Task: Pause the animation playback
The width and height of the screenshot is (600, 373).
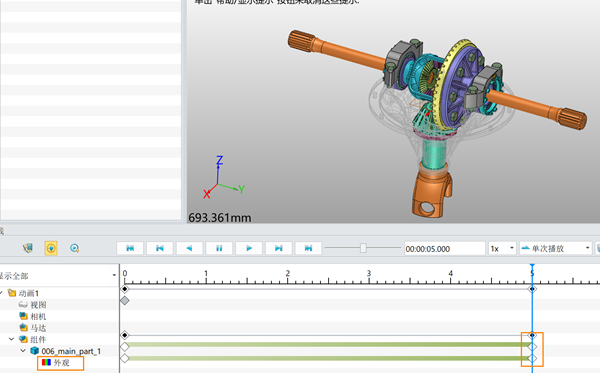Action: pyautogui.click(x=219, y=248)
